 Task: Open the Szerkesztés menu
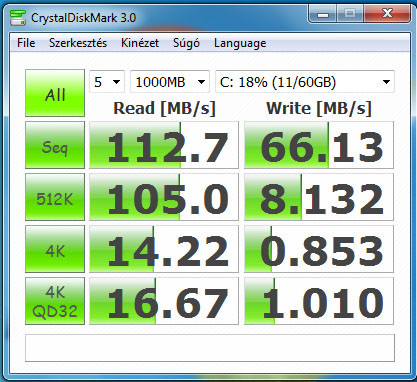tap(78, 43)
